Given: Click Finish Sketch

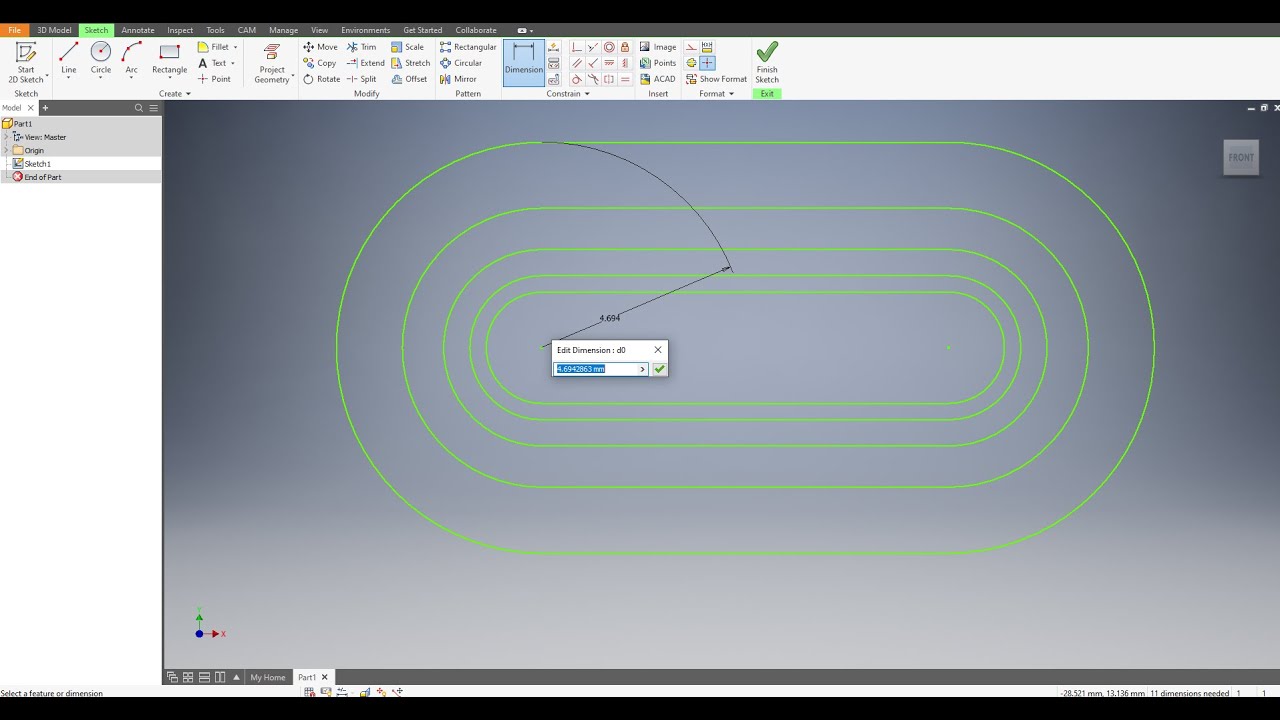Looking at the screenshot, I should click(767, 62).
